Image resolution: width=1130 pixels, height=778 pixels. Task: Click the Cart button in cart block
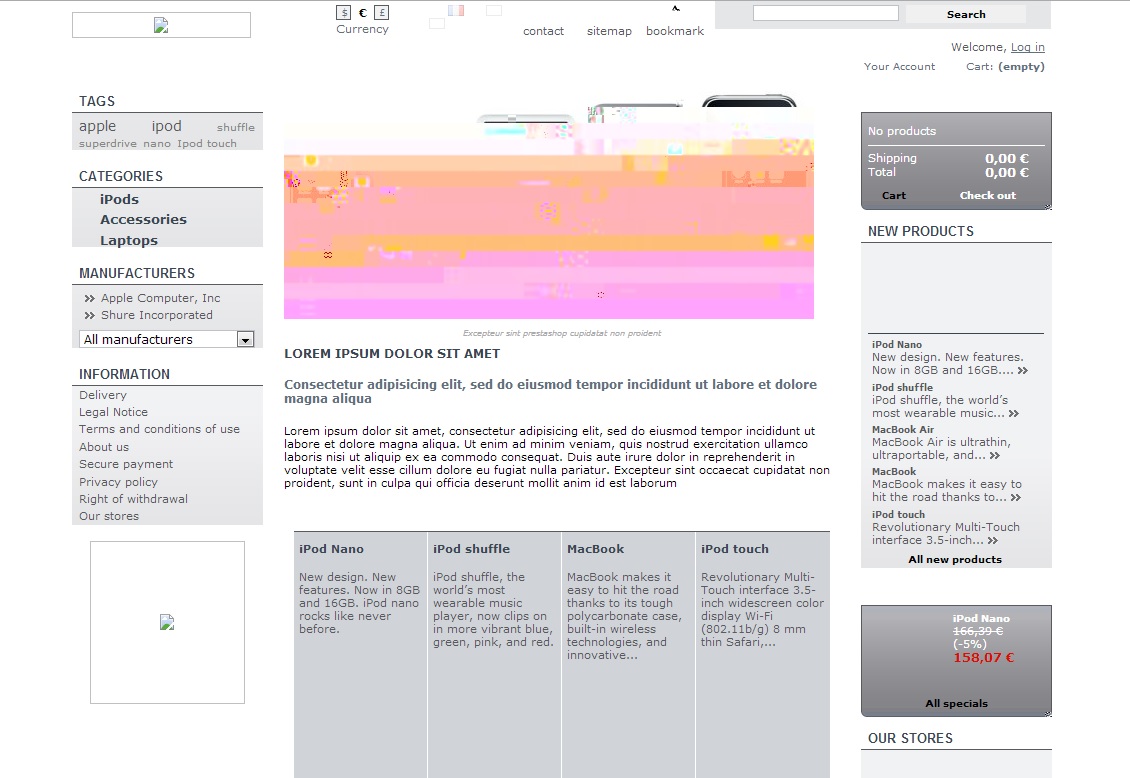[x=894, y=196]
